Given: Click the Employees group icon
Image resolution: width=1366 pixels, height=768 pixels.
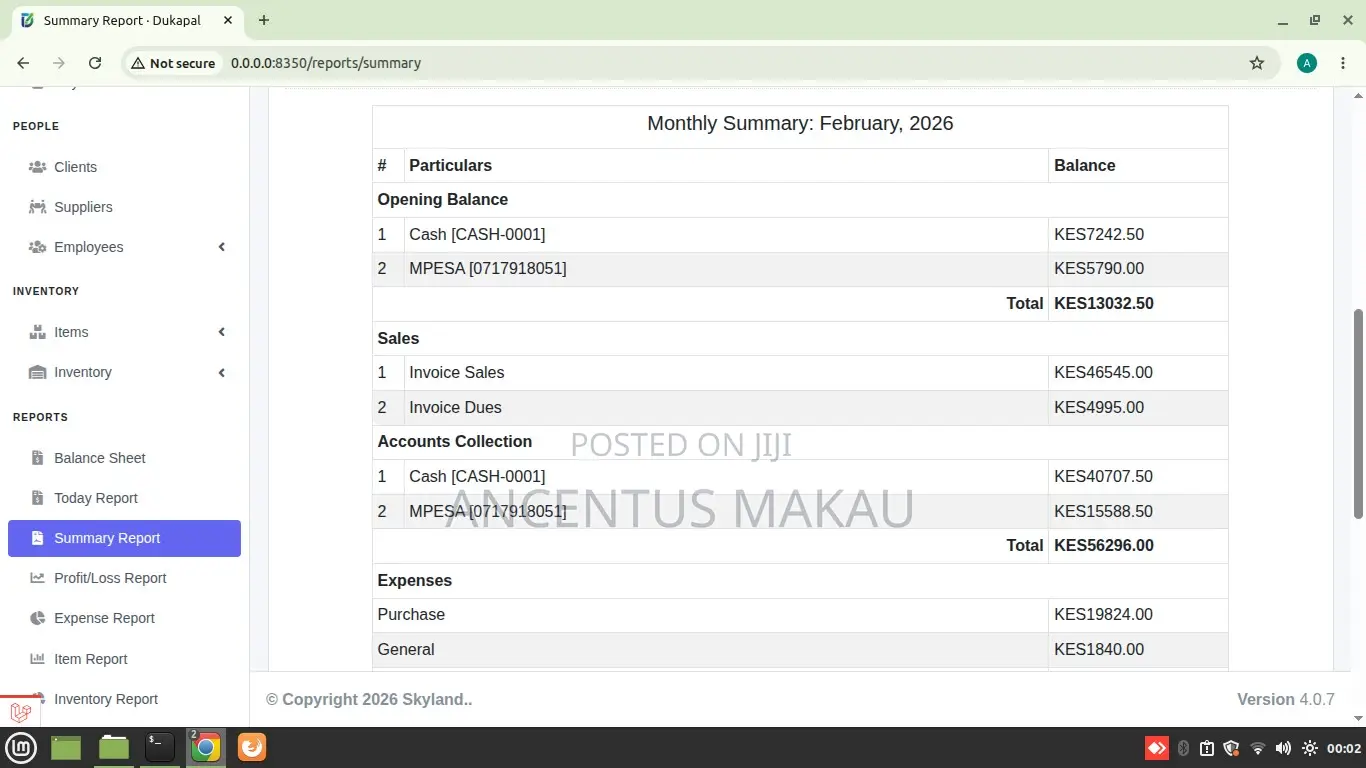Looking at the screenshot, I should click(37, 247).
